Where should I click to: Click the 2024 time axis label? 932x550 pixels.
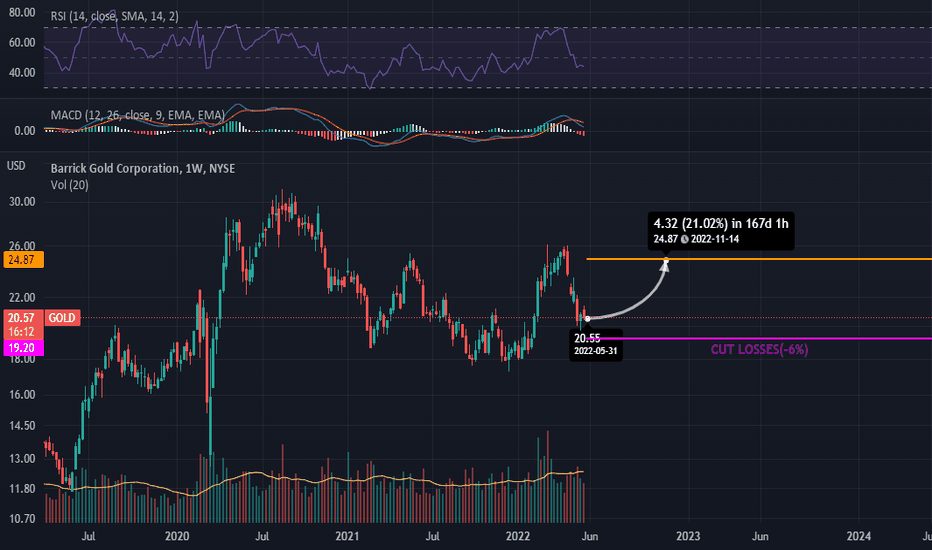pyautogui.click(x=858, y=536)
